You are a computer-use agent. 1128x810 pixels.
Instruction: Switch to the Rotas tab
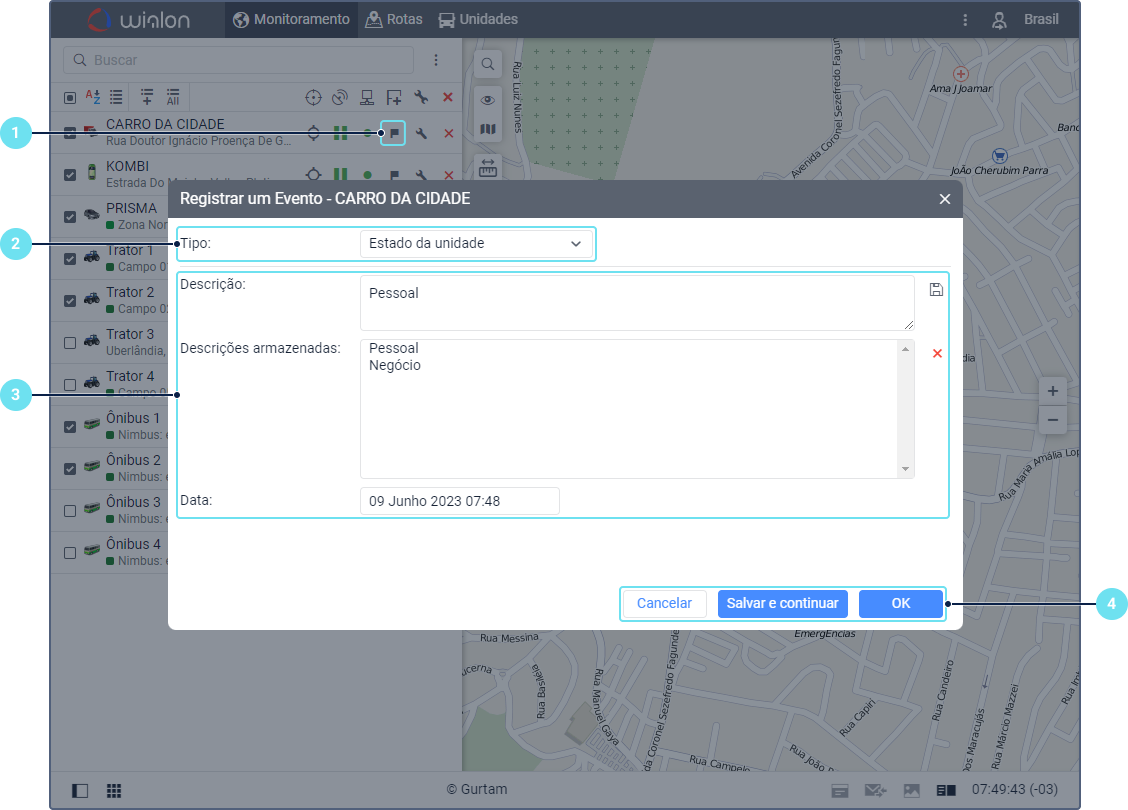tap(394, 19)
